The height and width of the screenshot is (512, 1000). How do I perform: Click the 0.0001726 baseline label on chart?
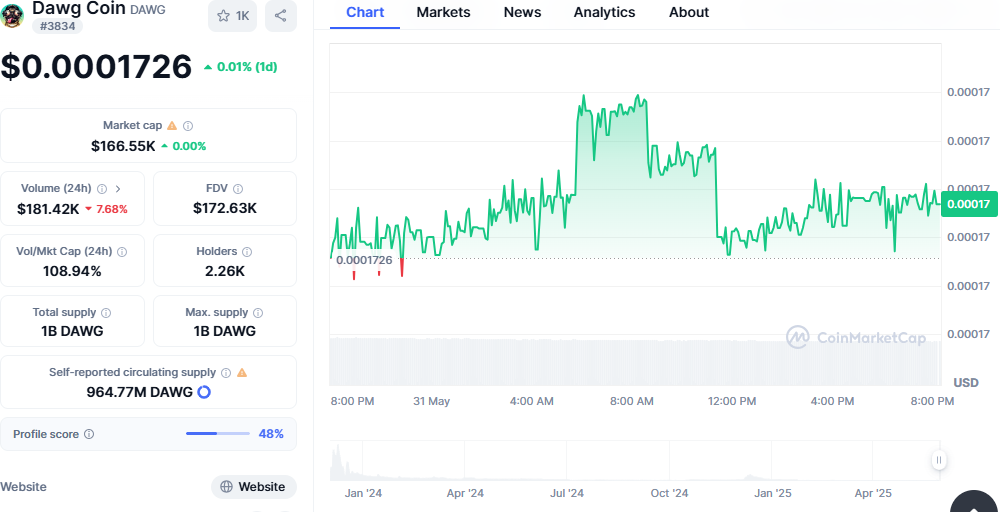(x=364, y=260)
